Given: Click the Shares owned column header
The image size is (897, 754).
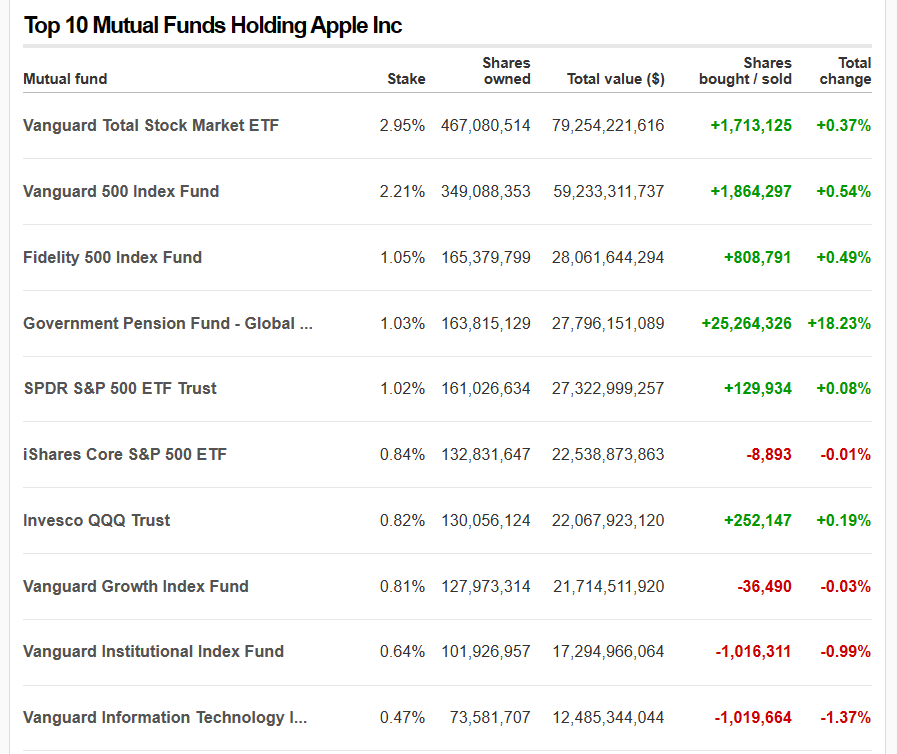Looking at the screenshot, I should [x=506, y=71].
